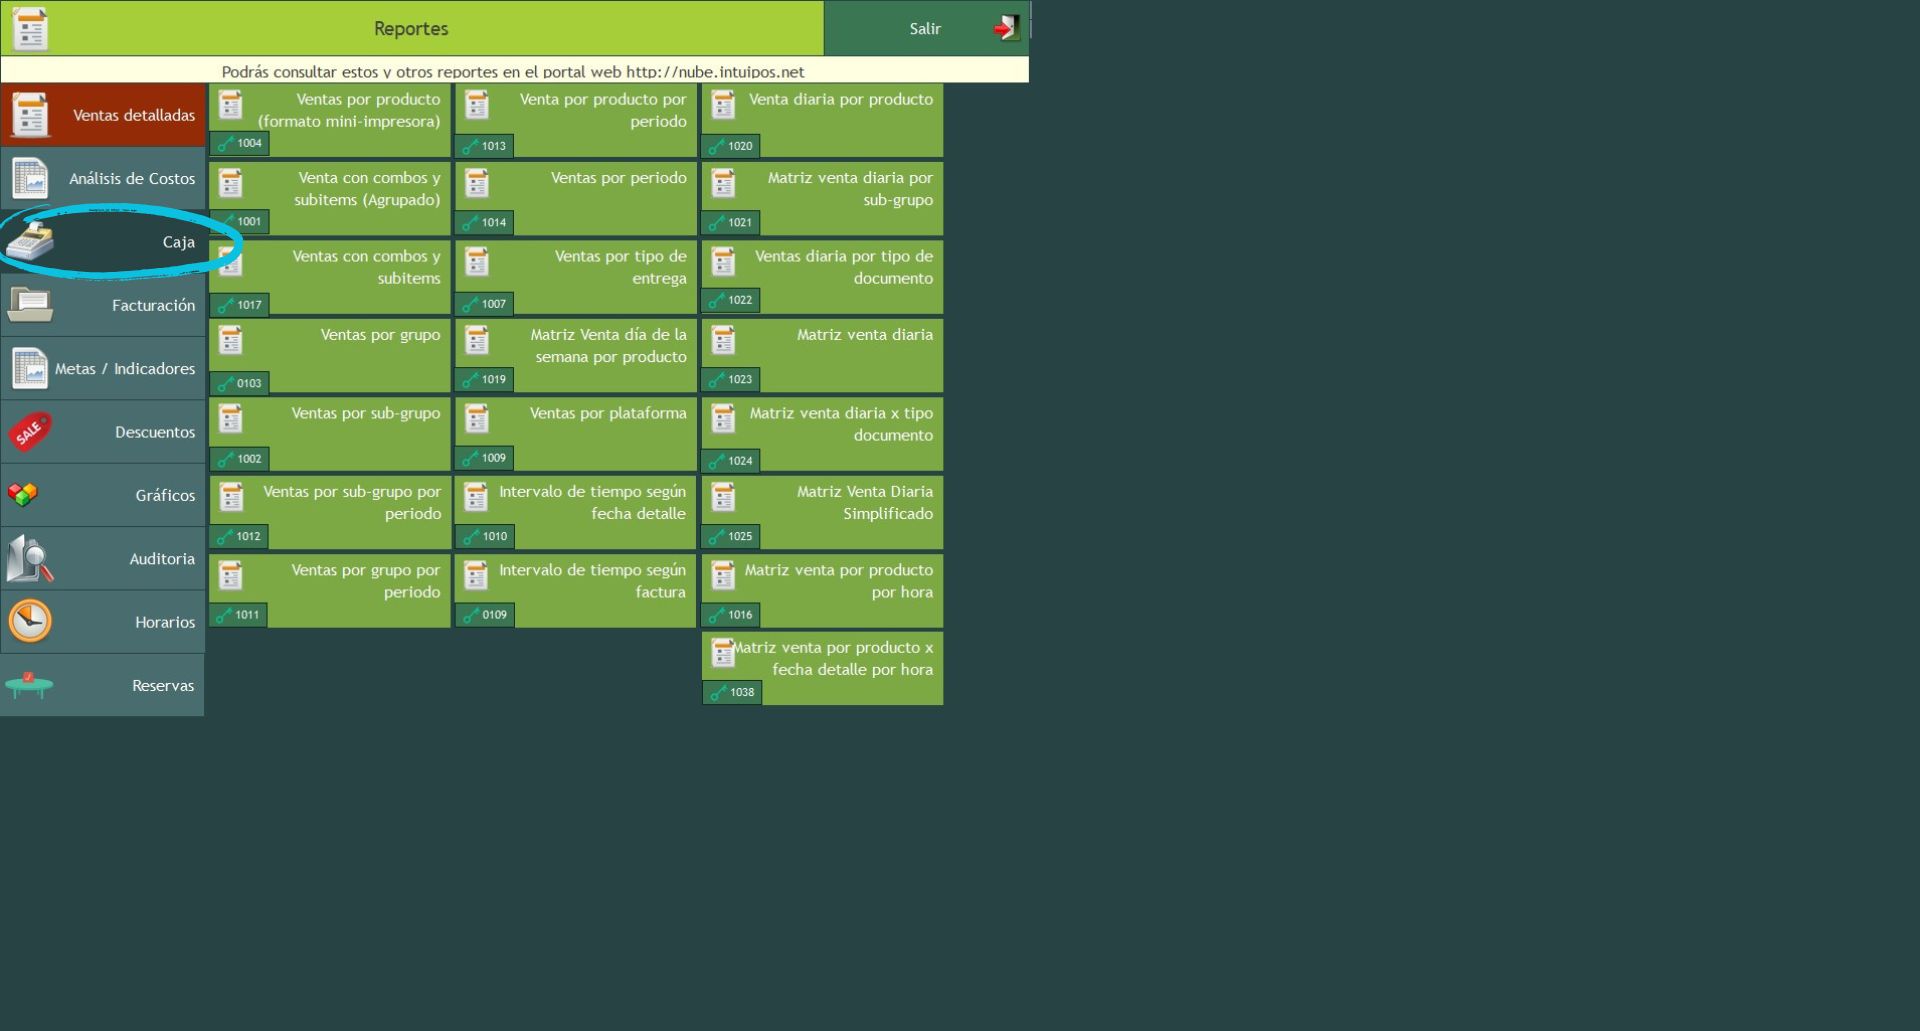Open Matriz Venta Diaria Simplificado report

point(822,512)
